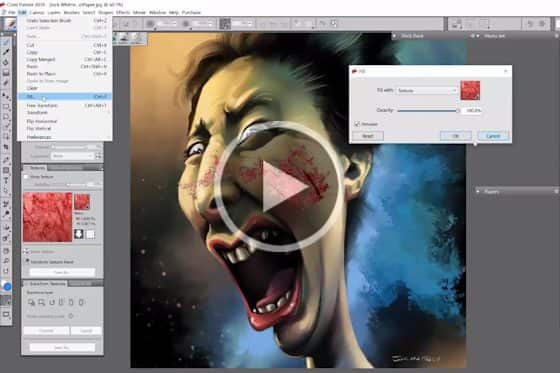Select the Text tool in toolbox

6,180
